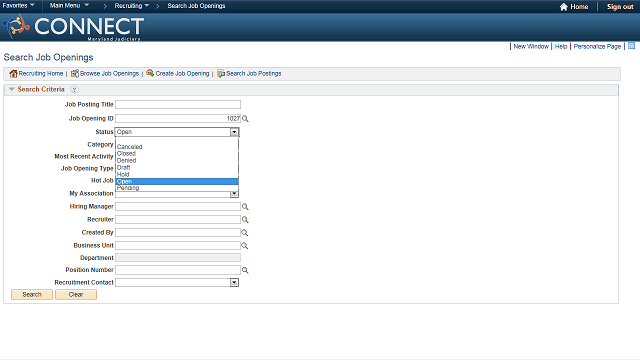
Task: Open Job Opening ID lookup magnifier
Action: (x=245, y=119)
